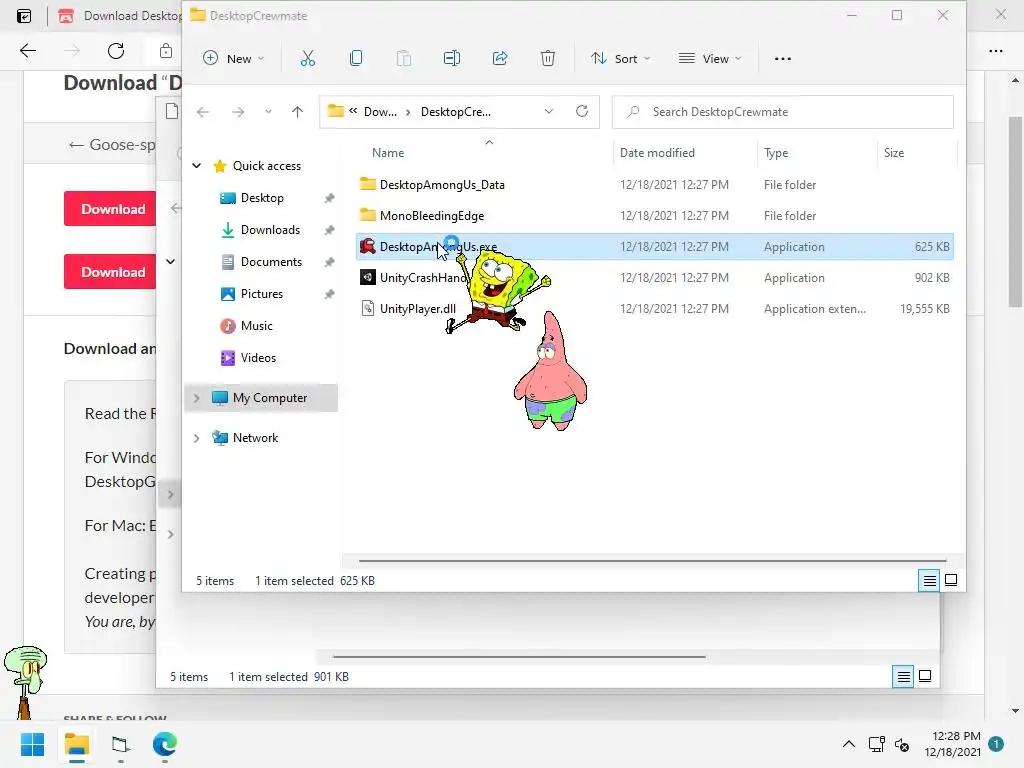Sort files by Date modified column
1024x768 pixels.
(x=657, y=153)
